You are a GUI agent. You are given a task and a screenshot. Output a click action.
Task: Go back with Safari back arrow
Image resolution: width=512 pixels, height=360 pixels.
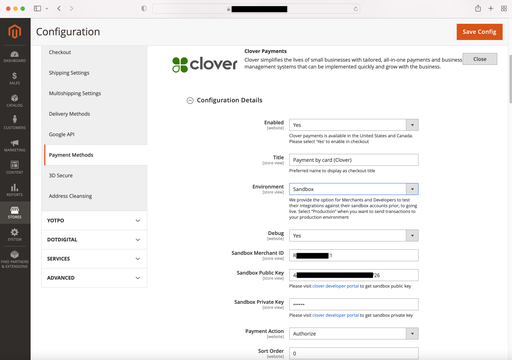[x=59, y=8]
